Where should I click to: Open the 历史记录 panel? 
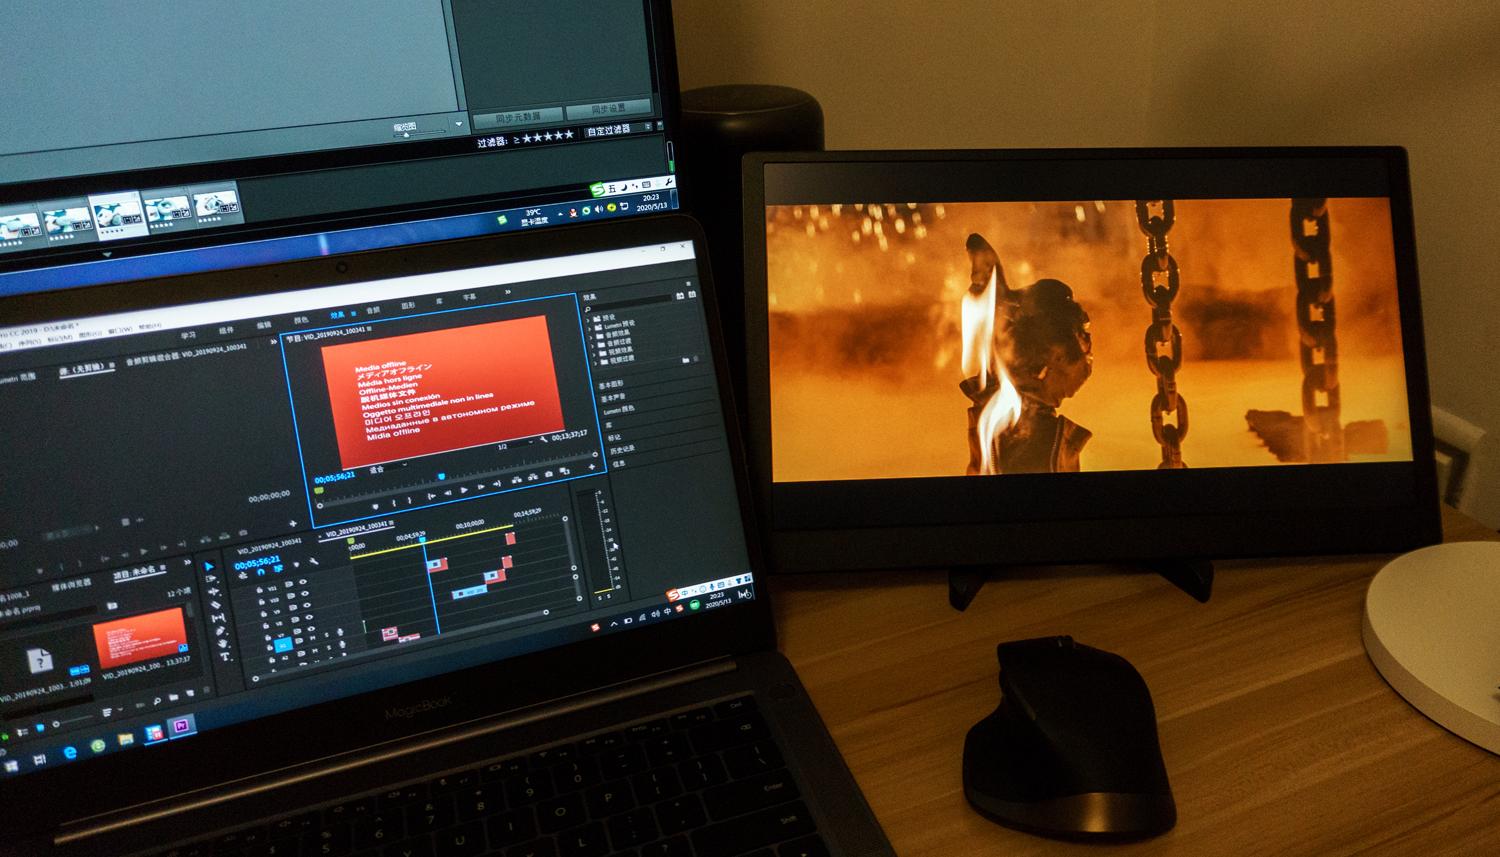click(x=622, y=449)
